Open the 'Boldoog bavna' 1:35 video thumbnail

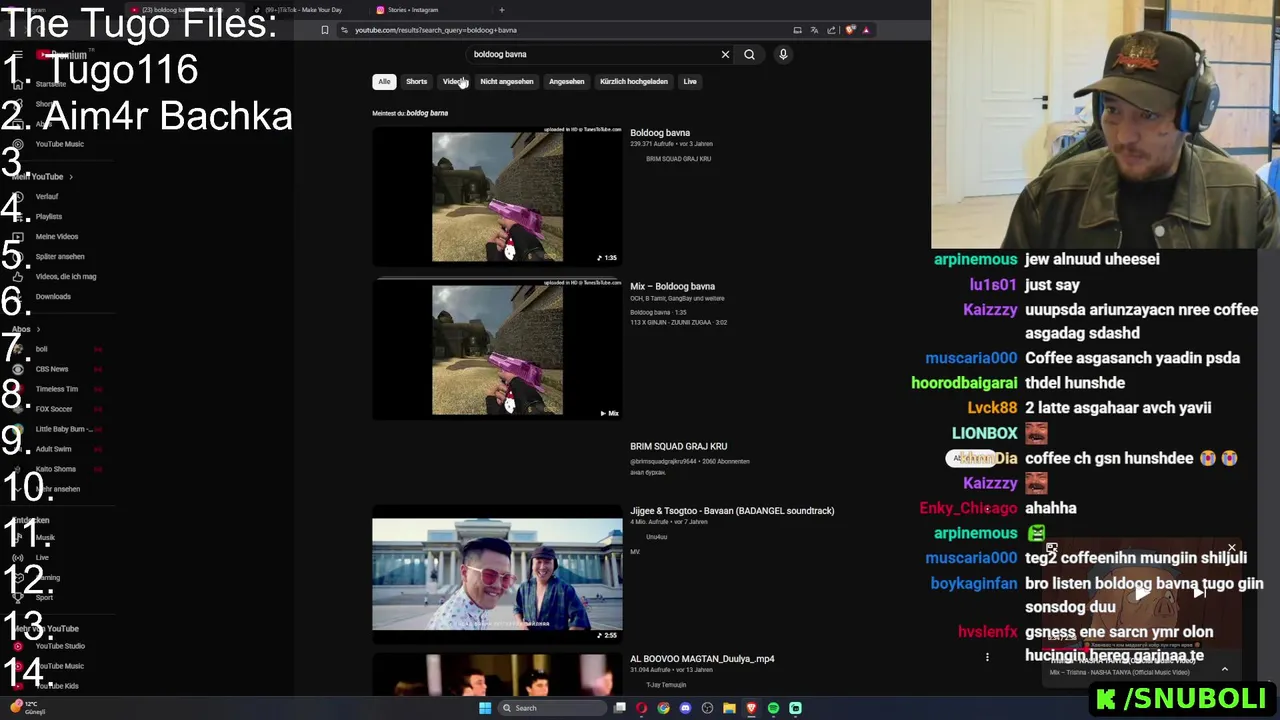click(x=497, y=197)
